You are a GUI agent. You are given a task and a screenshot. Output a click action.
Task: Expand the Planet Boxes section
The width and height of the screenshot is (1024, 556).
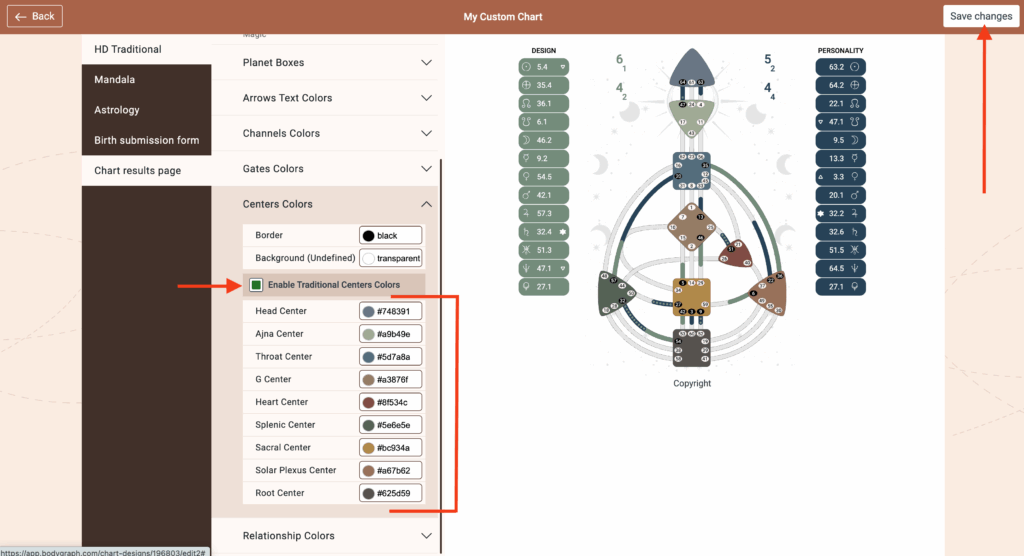[337, 63]
